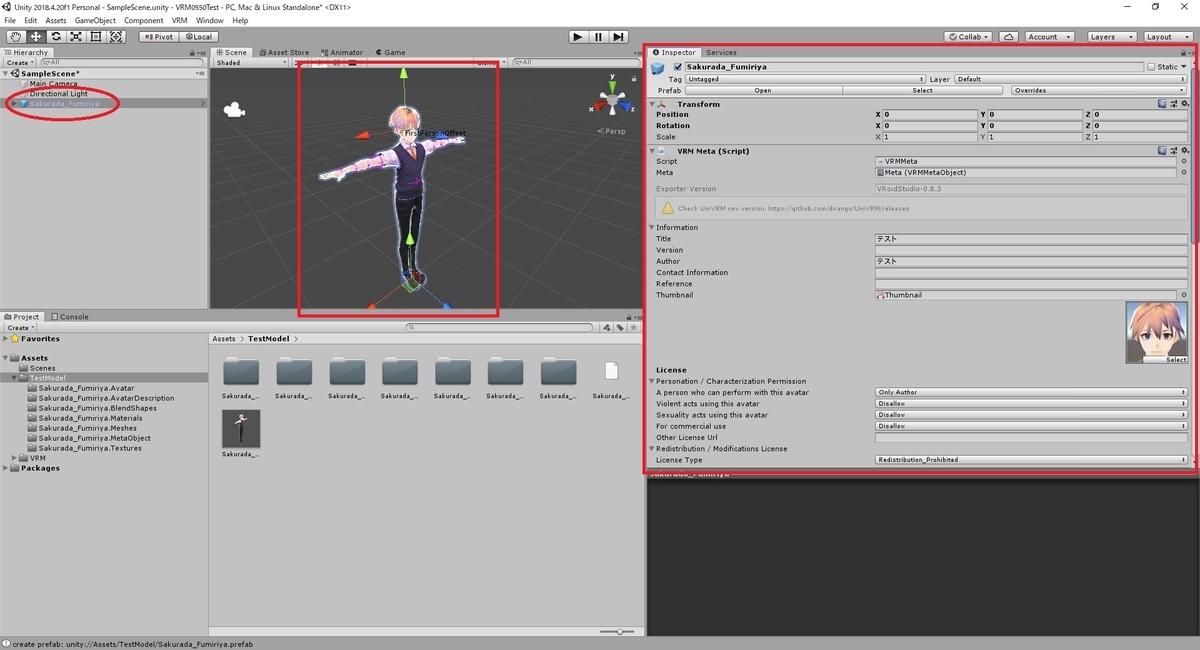Select the Move tool in toolbar
Image resolution: width=1200 pixels, height=650 pixels.
tap(35, 37)
